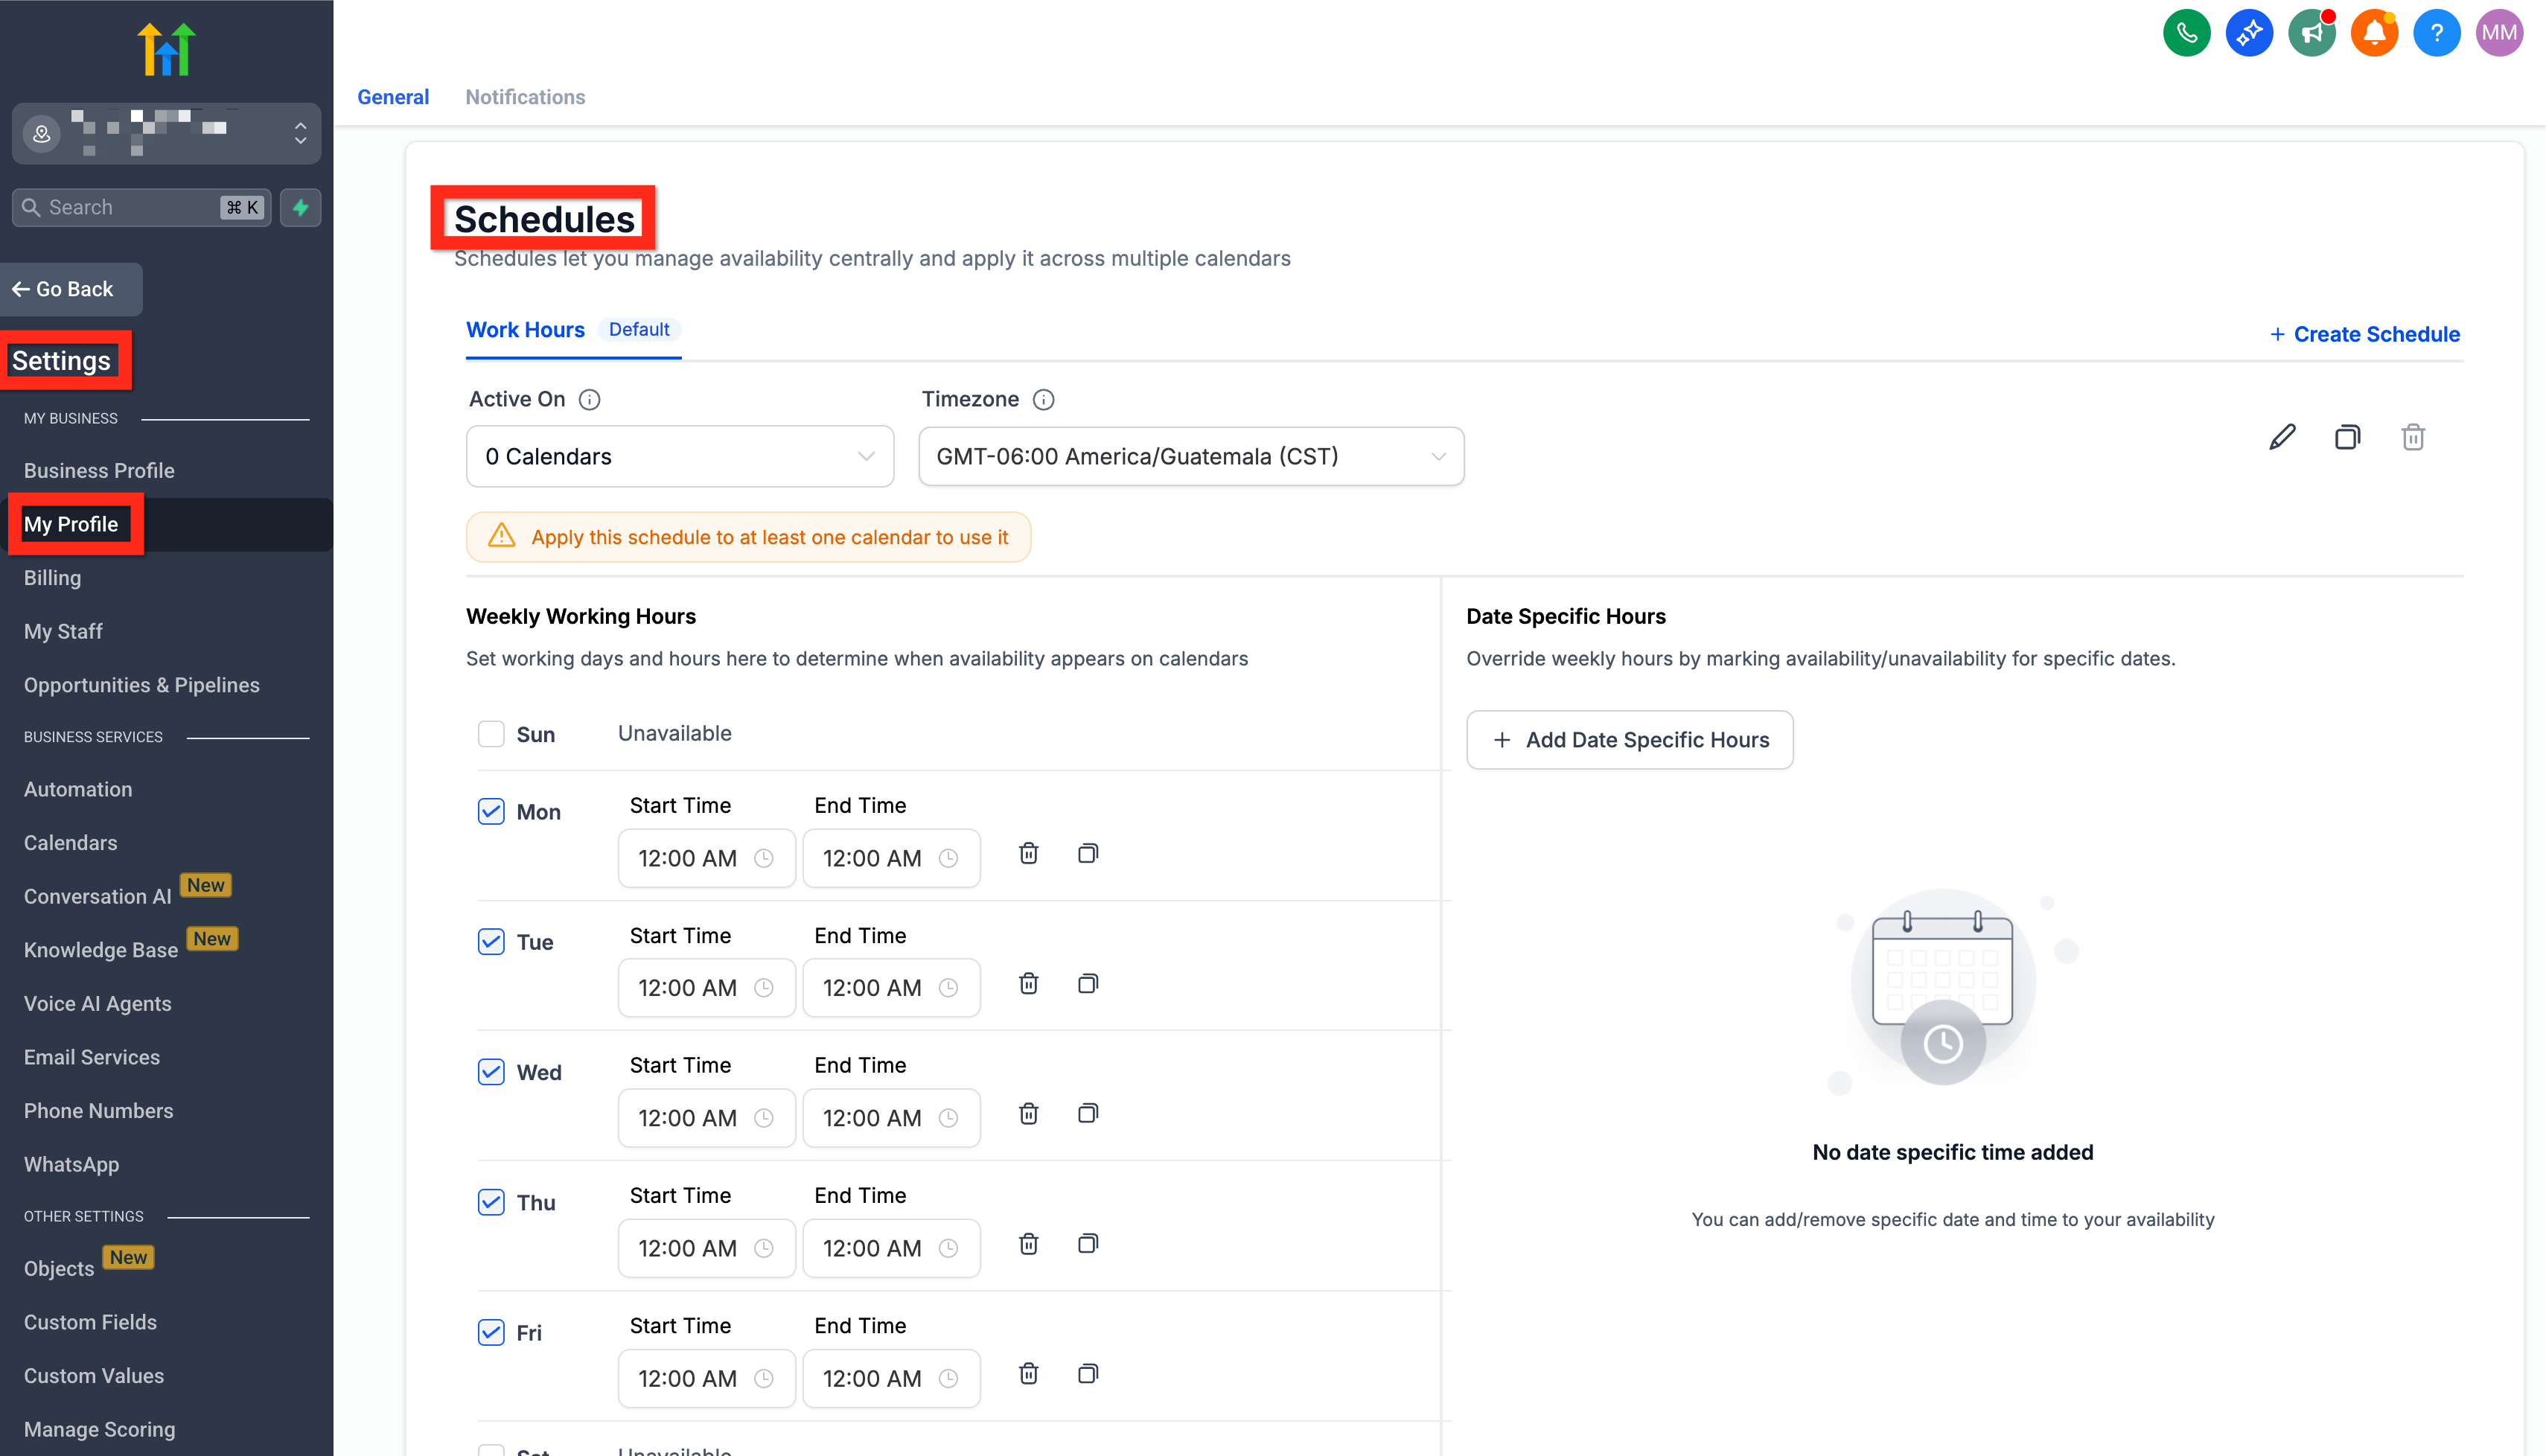
Task: Click the green lightning quick actions icon
Action: click(x=301, y=207)
